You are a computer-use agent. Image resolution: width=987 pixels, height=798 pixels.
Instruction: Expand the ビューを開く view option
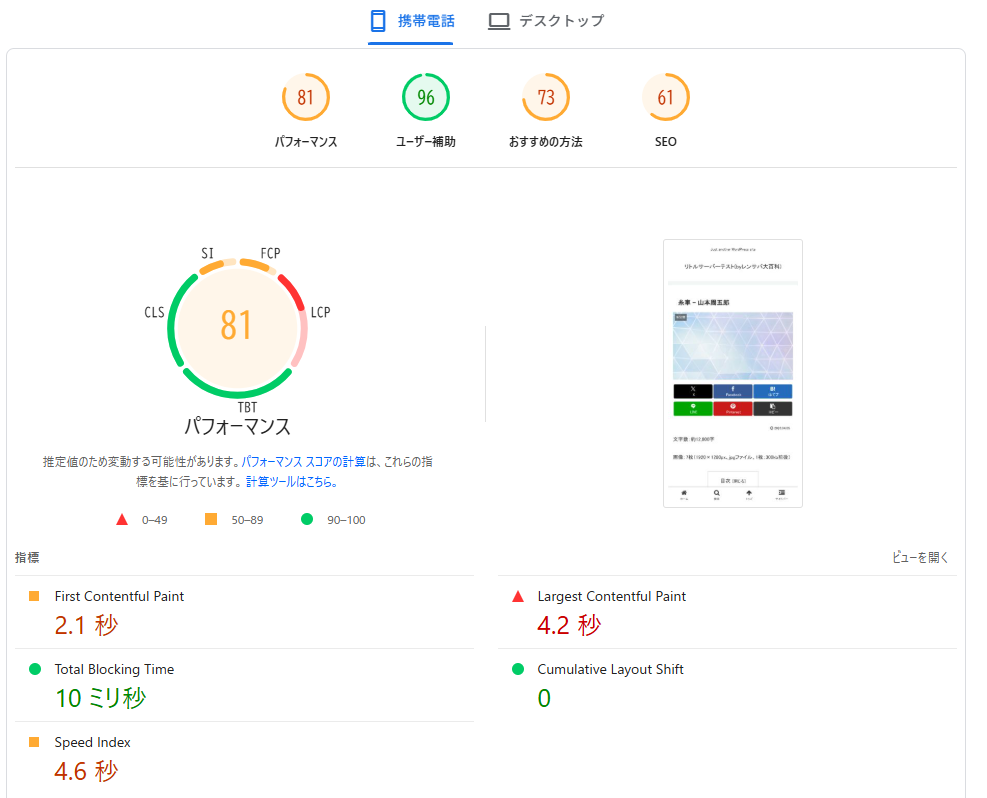pyautogui.click(x=920, y=558)
